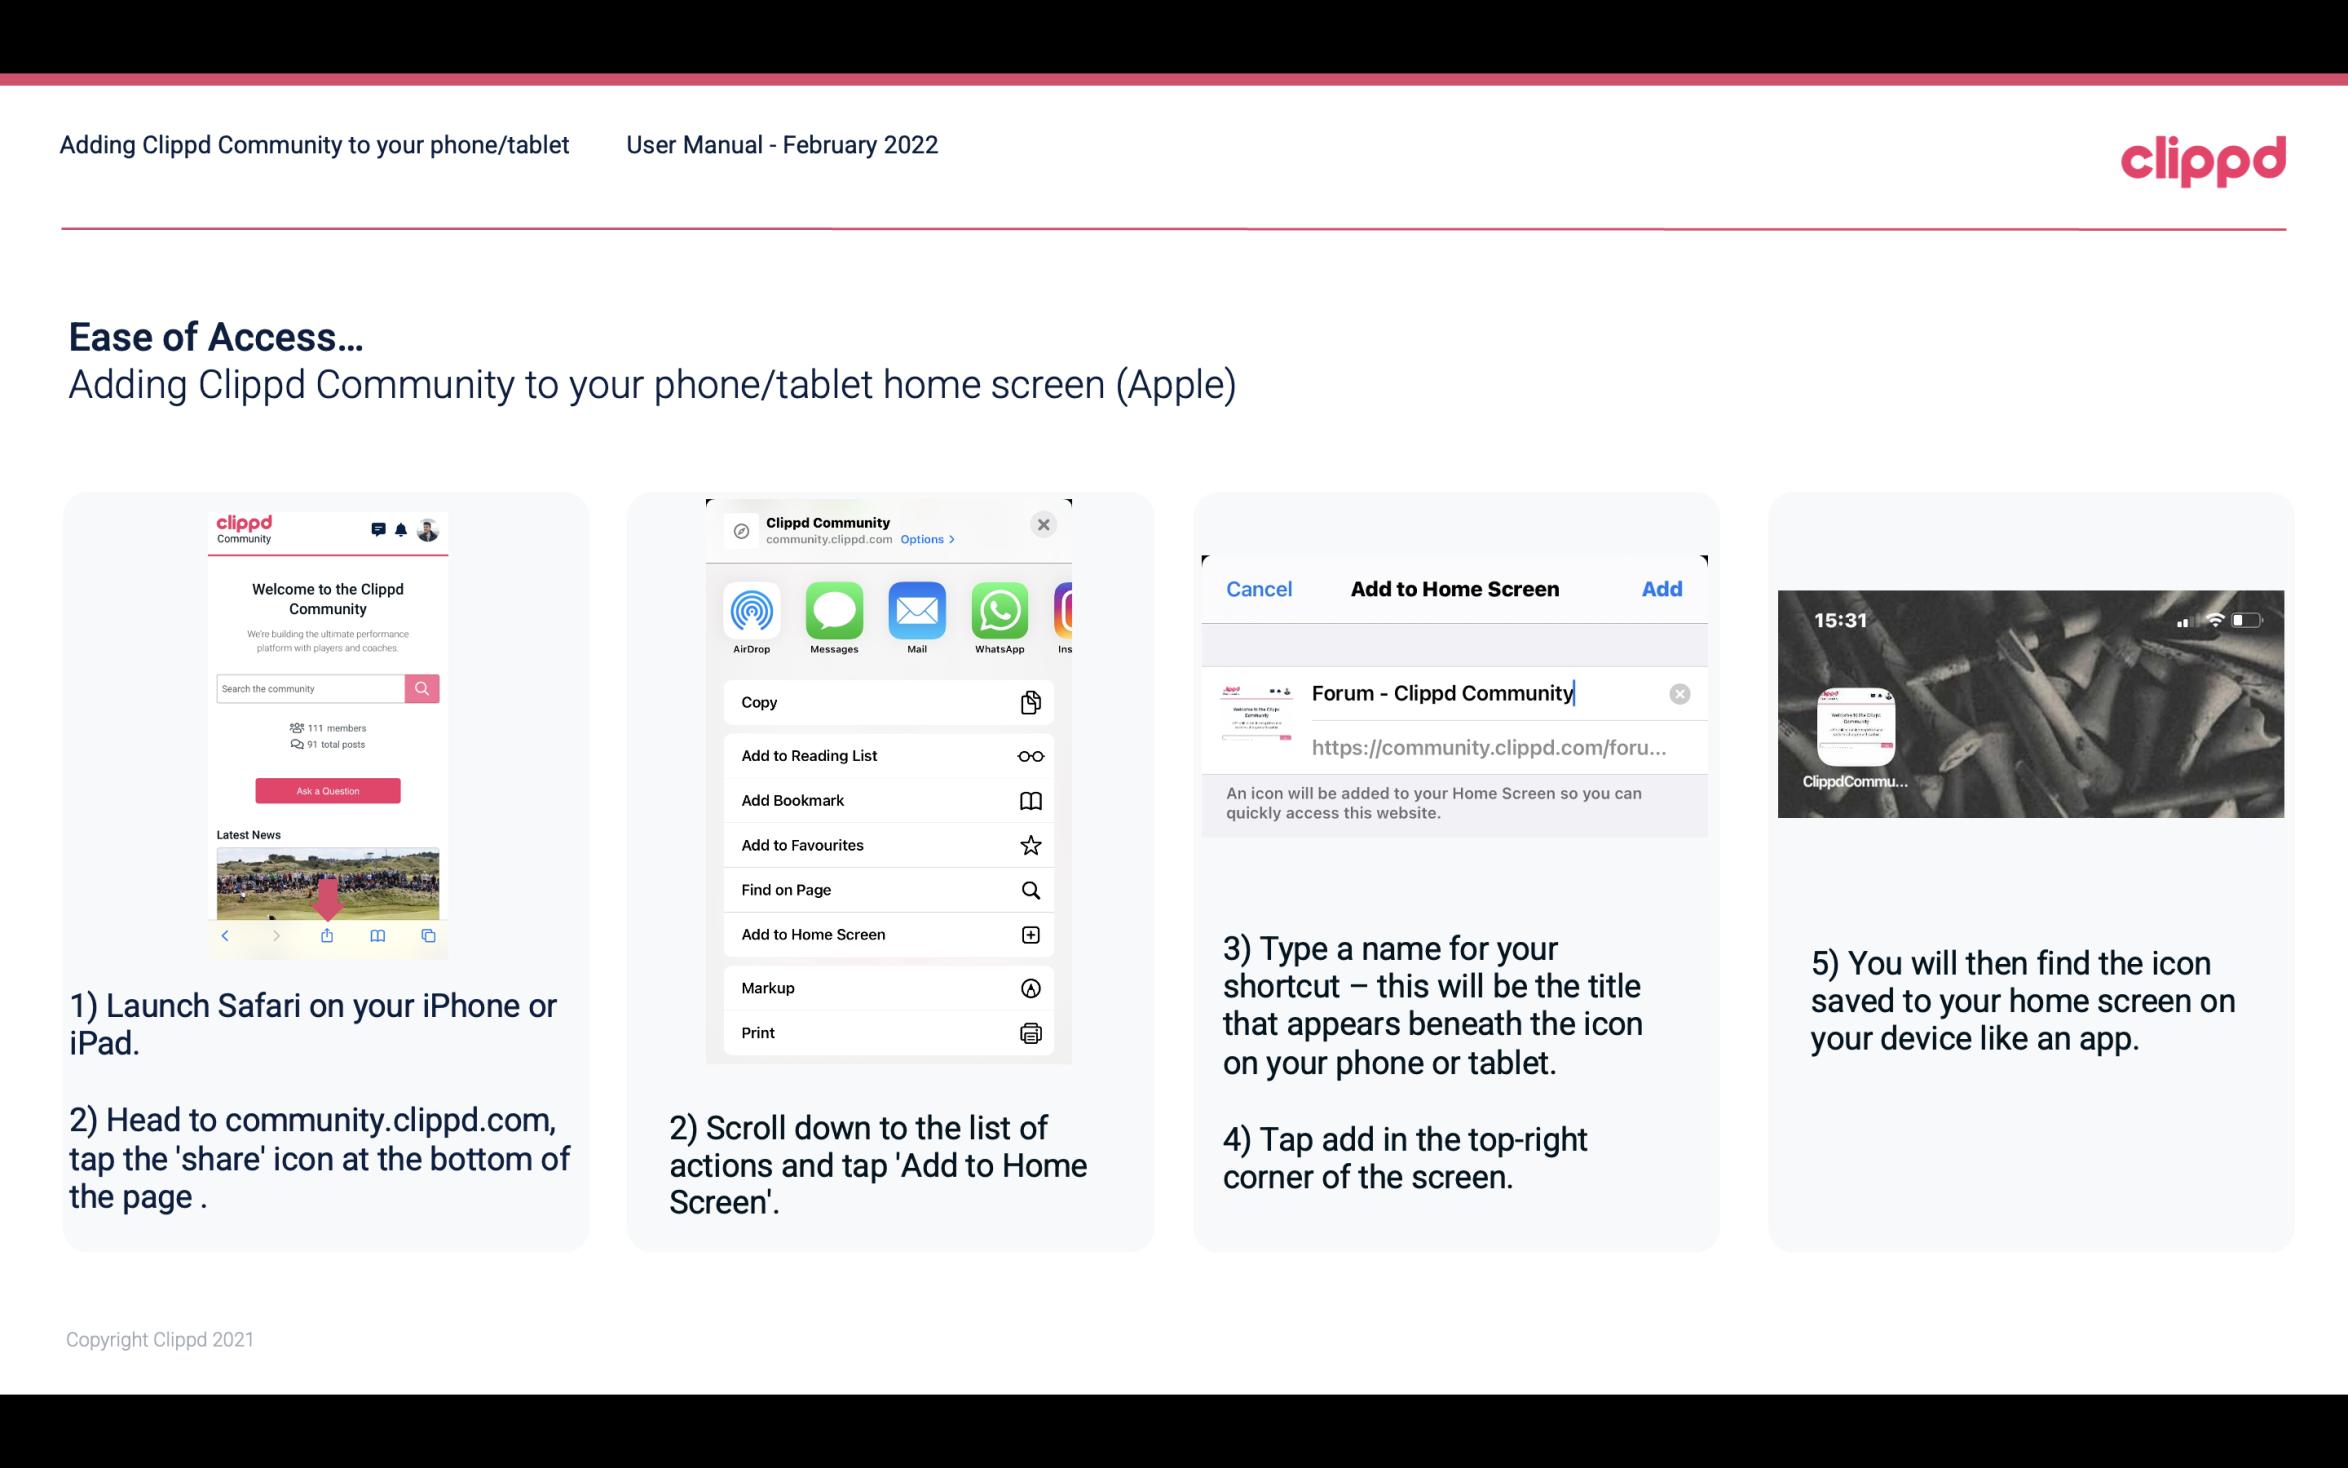2348x1468 pixels.
Task: Click Add to Reading List expander
Action: (x=1028, y=754)
